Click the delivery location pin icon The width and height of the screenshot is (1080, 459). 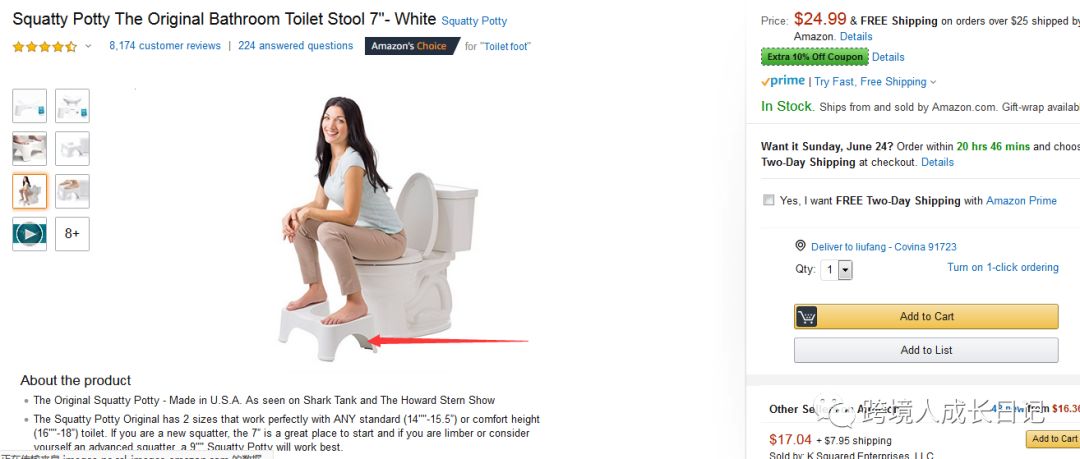click(800, 246)
